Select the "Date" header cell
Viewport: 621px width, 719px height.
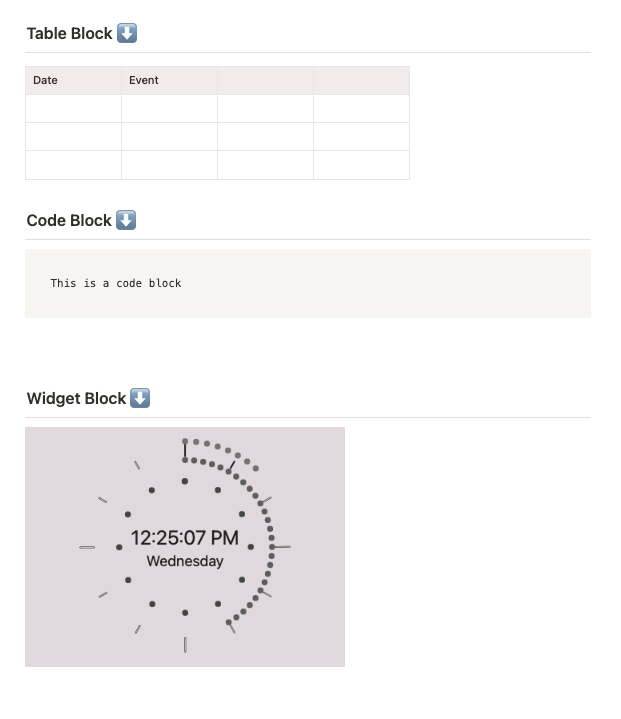73,80
